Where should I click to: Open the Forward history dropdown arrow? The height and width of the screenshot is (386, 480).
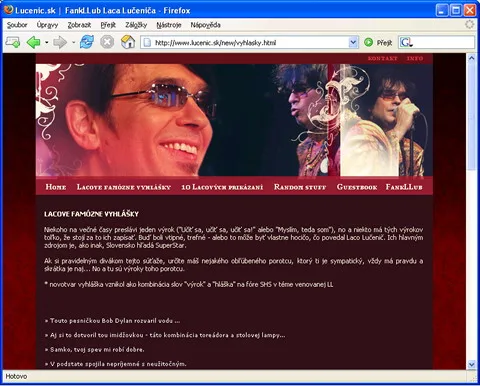tap(73, 43)
